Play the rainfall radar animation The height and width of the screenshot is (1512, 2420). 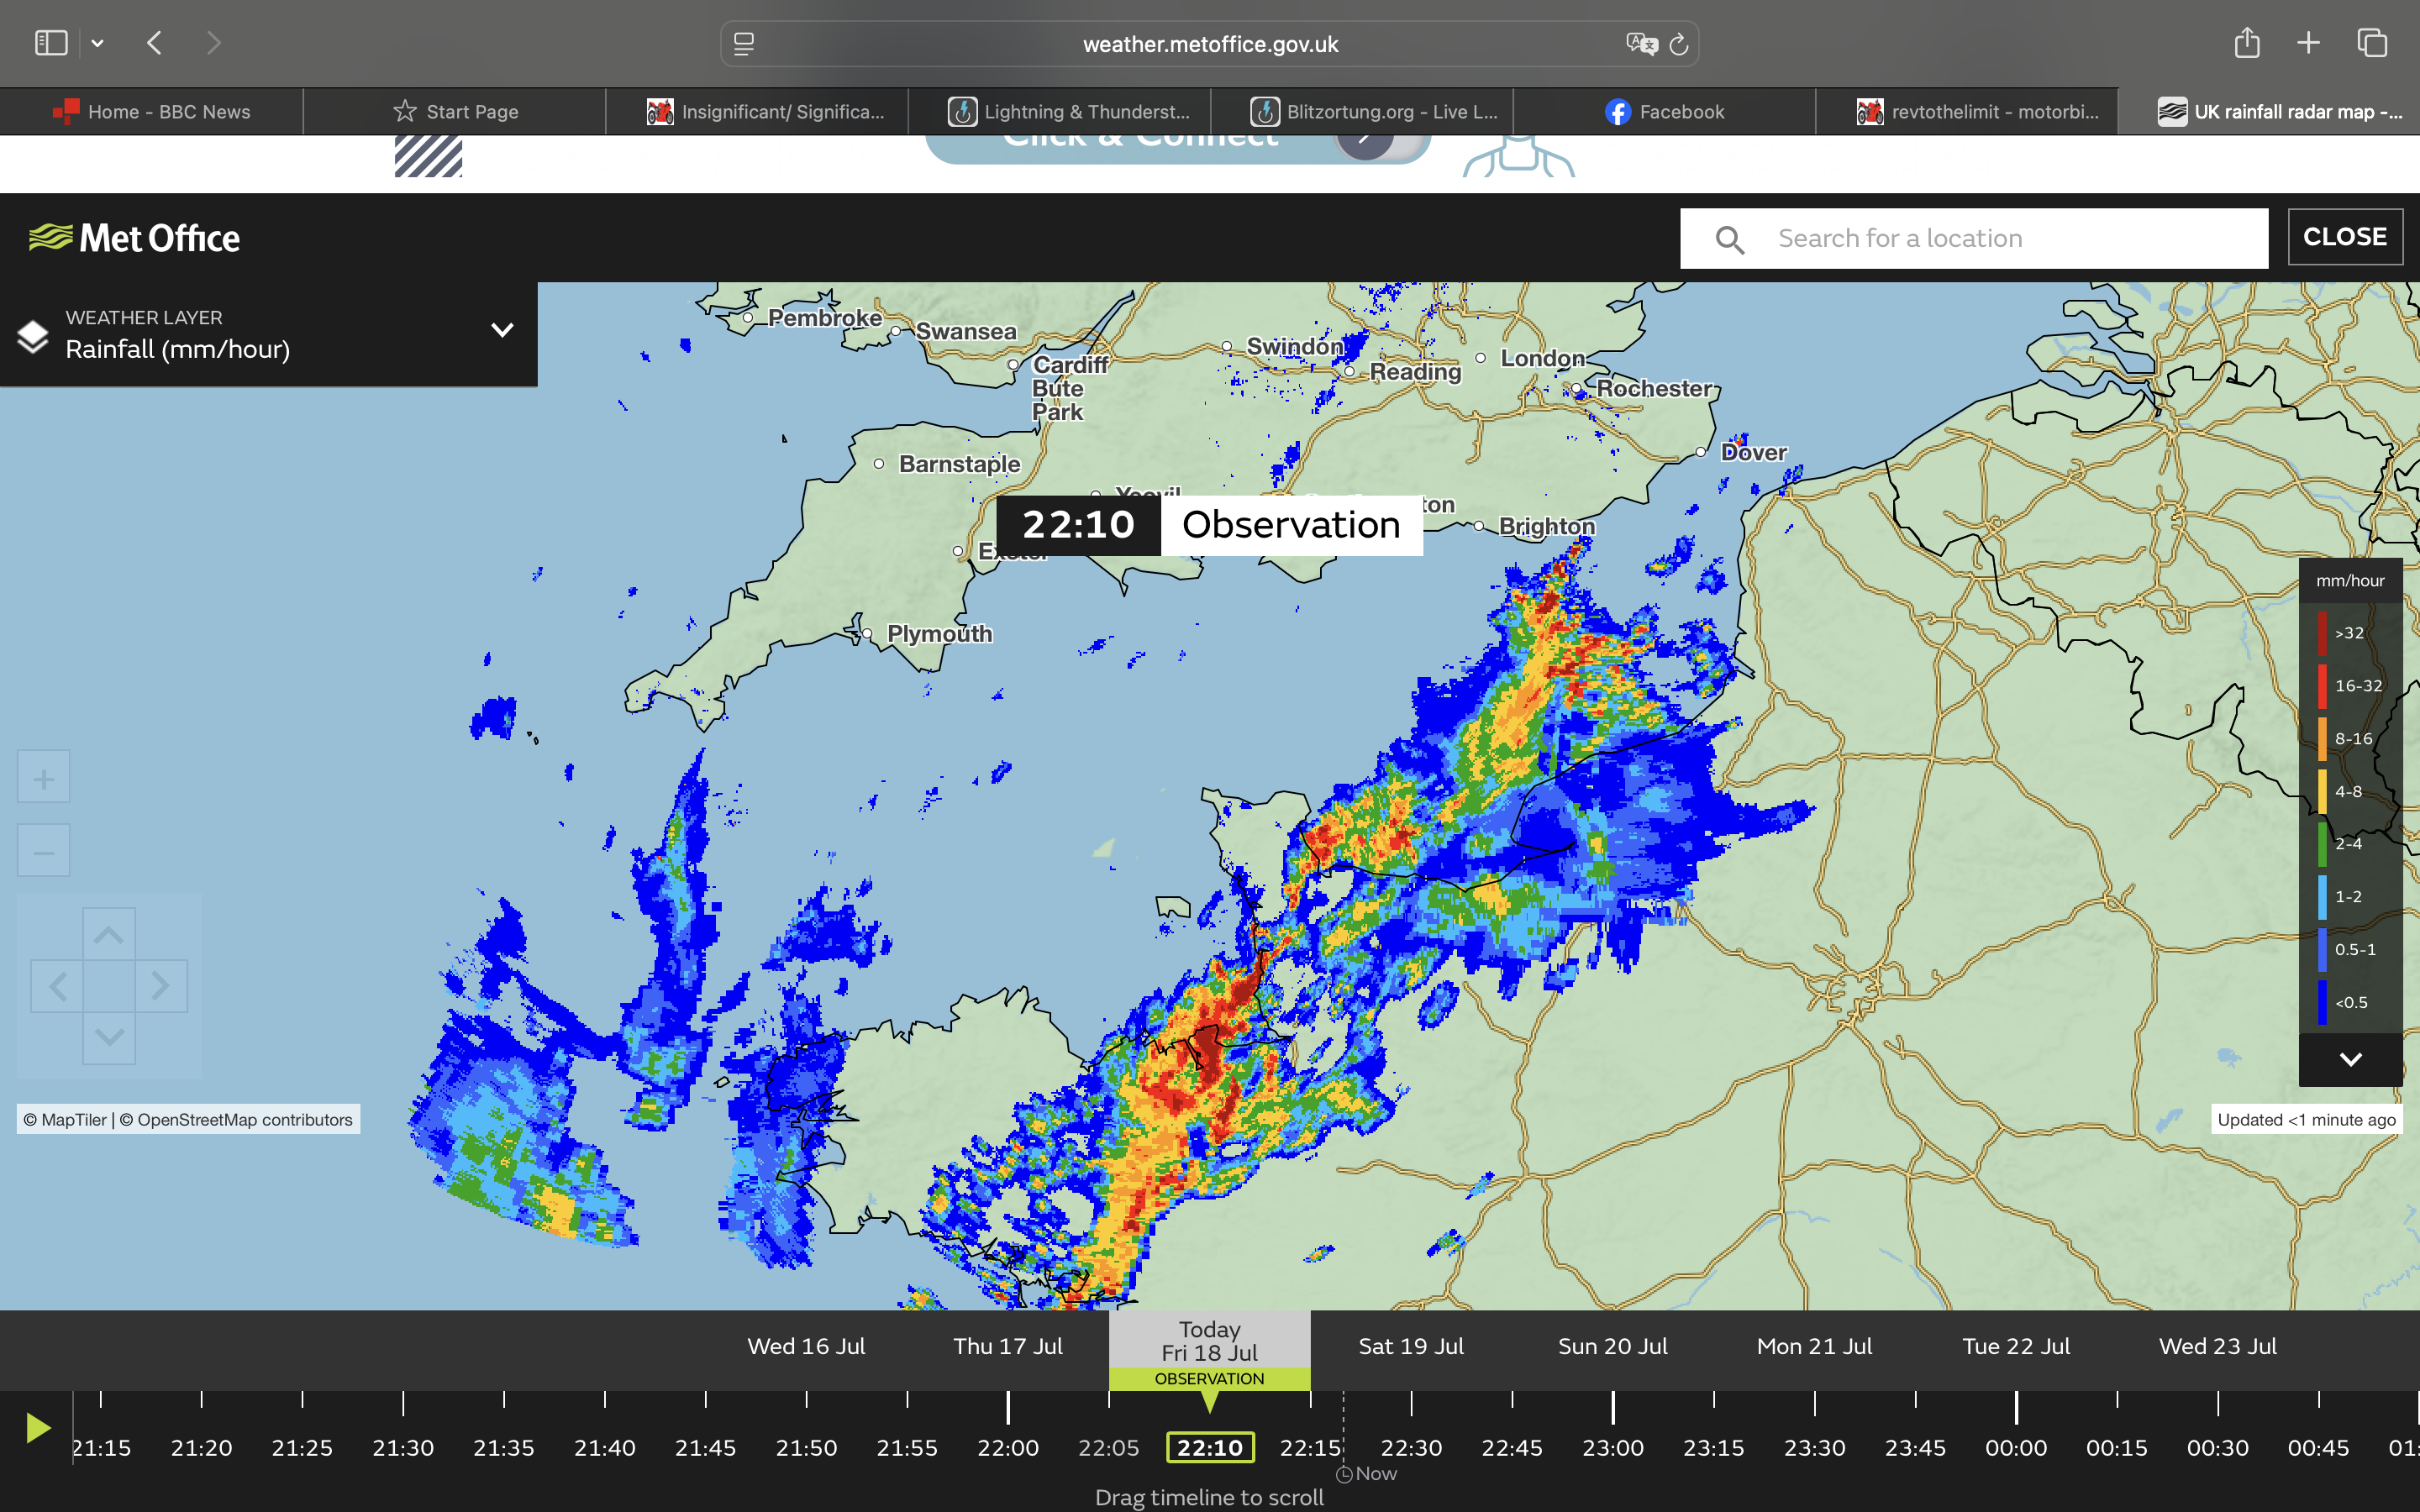tap(38, 1428)
